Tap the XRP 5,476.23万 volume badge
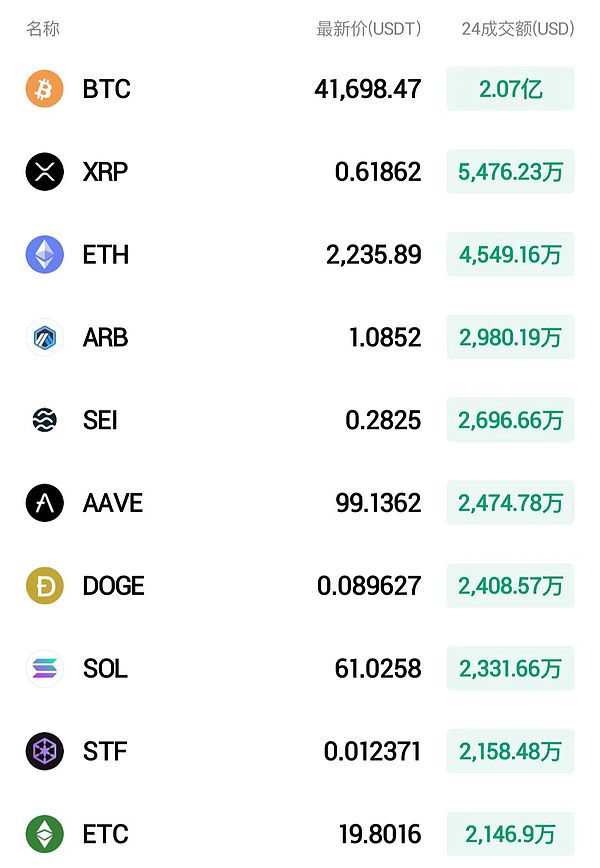Viewport: 600px width, 868px height. pos(510,172)
